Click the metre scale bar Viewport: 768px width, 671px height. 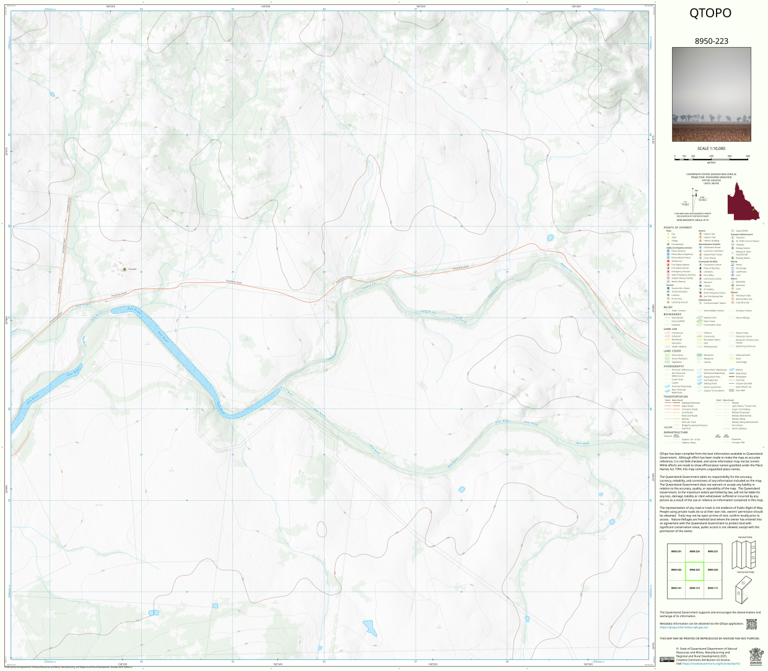coord(711,158)
